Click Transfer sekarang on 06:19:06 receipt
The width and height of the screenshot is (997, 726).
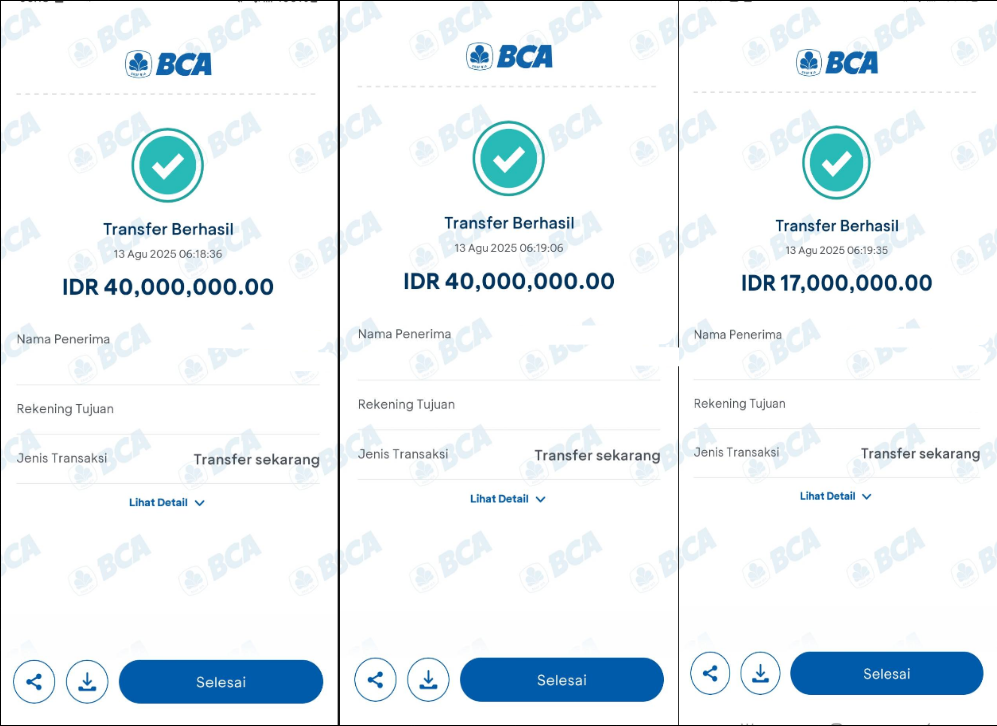(x=597, y=455)
